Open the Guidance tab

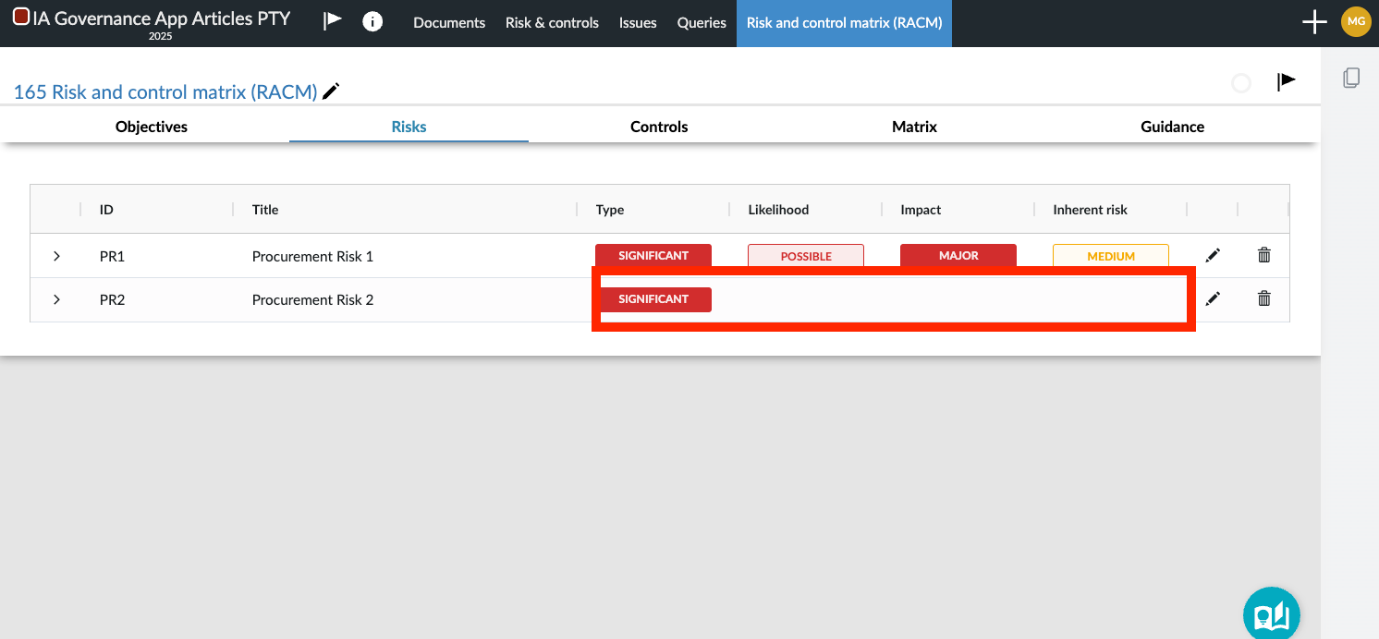(x=1172, y=126)
